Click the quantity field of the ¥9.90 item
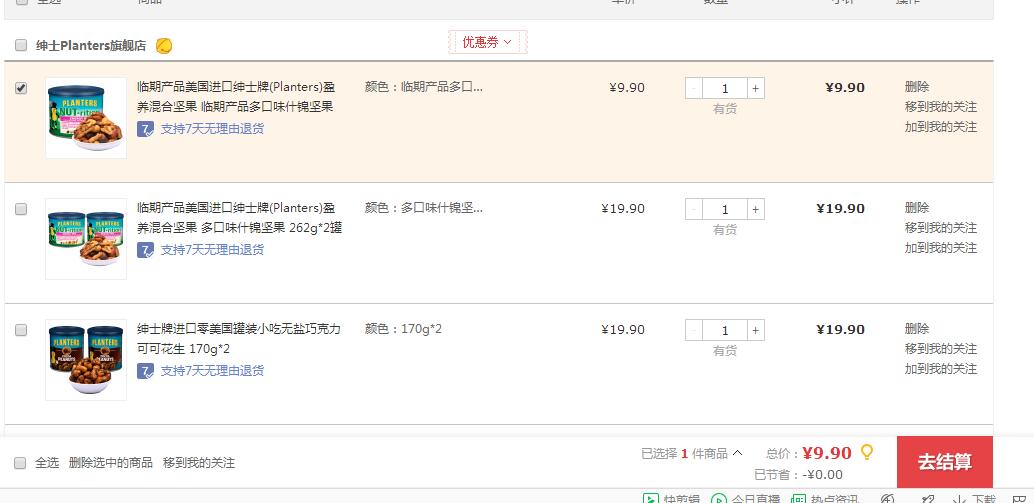1034x503 pixels. click(725, 88)
